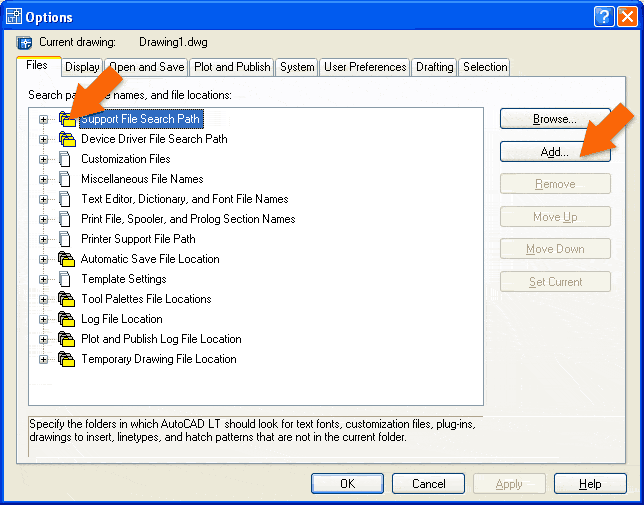Click the Device Driver File Search Path folder icon
This screenshot has width=644, height=505.
[67, 139]
